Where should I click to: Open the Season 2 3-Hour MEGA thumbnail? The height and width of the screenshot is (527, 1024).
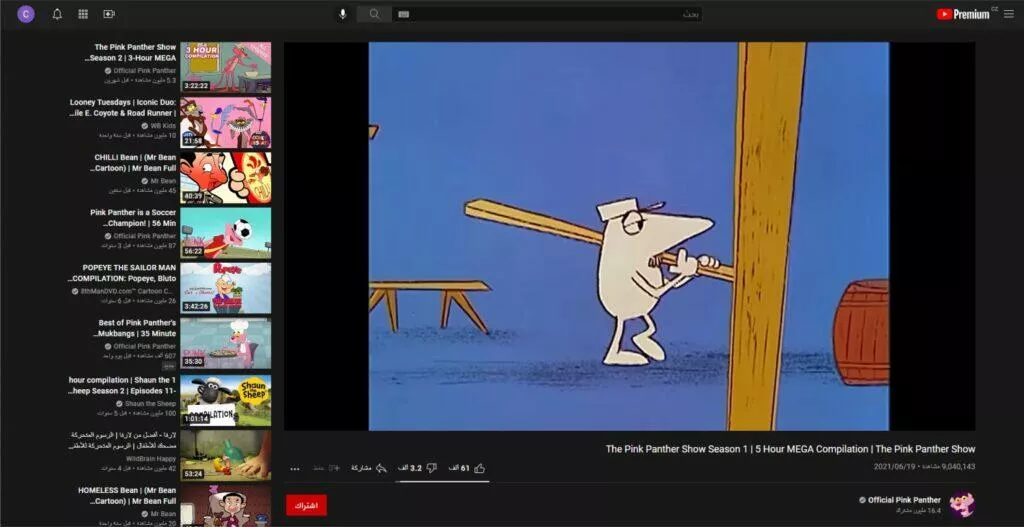tap(225, 67)
